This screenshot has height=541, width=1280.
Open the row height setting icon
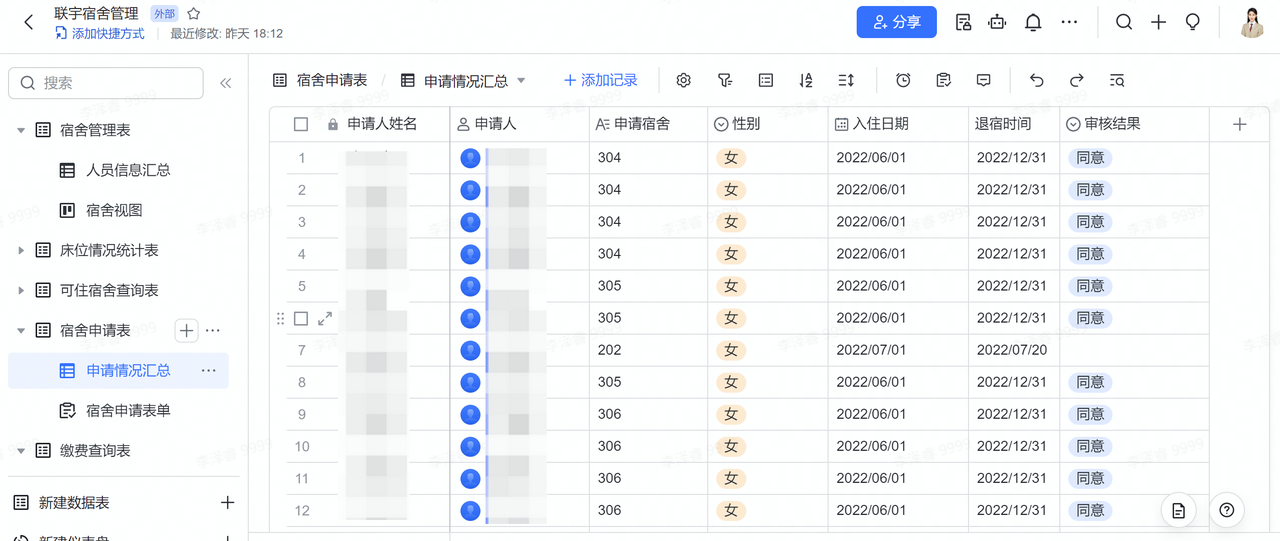tap(846, 81)
